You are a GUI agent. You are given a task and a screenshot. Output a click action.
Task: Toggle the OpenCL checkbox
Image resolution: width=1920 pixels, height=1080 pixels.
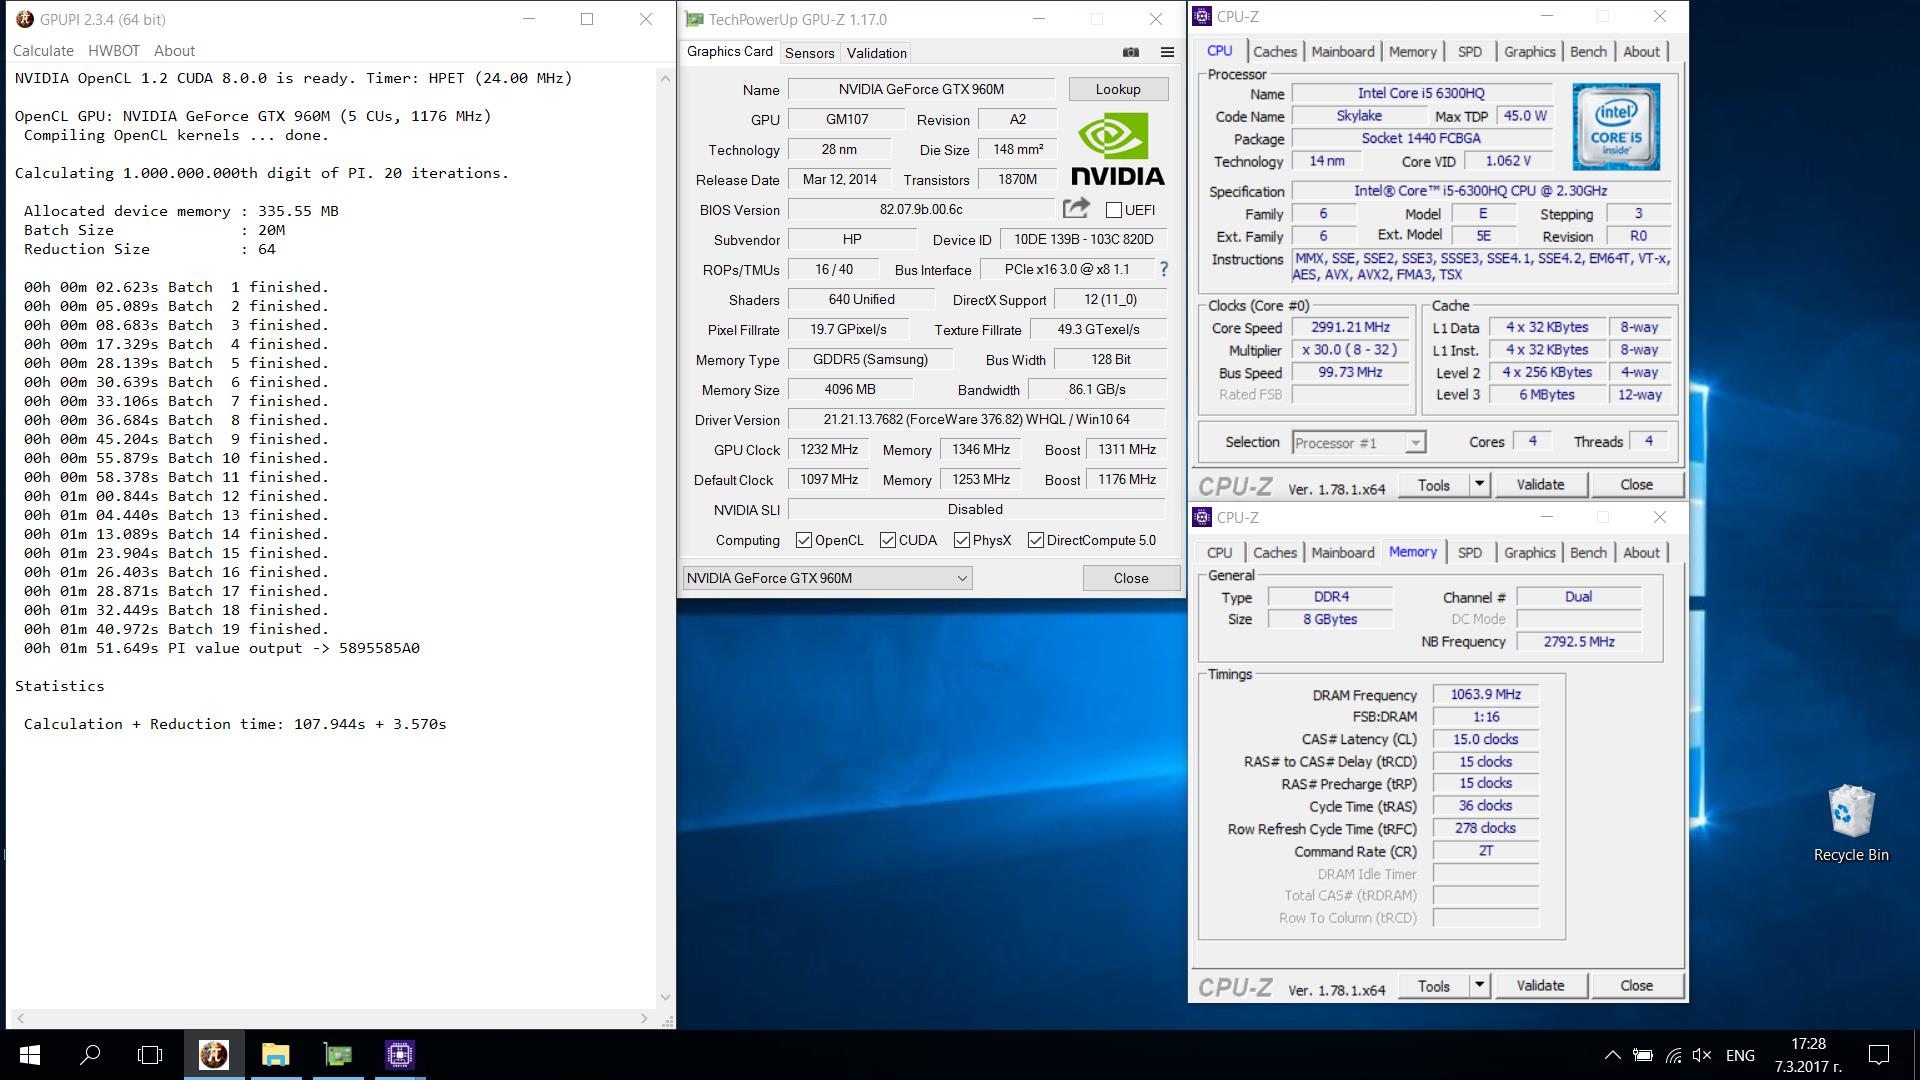[x=804, y=540]
